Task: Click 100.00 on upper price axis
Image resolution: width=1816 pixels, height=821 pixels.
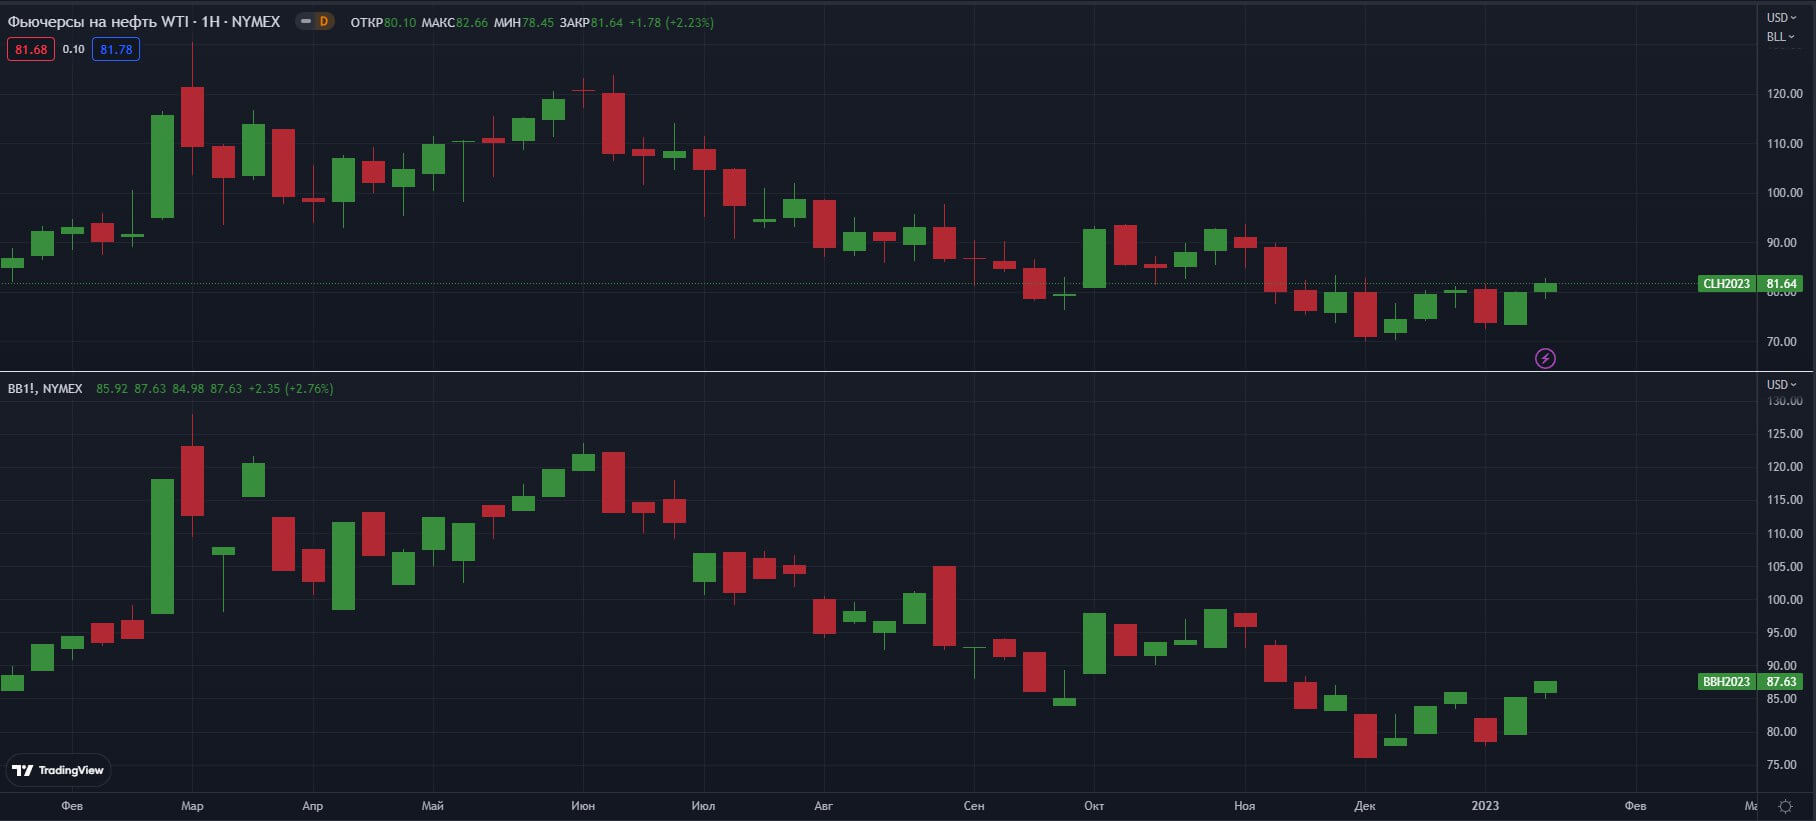Action: click(1784, 193)
